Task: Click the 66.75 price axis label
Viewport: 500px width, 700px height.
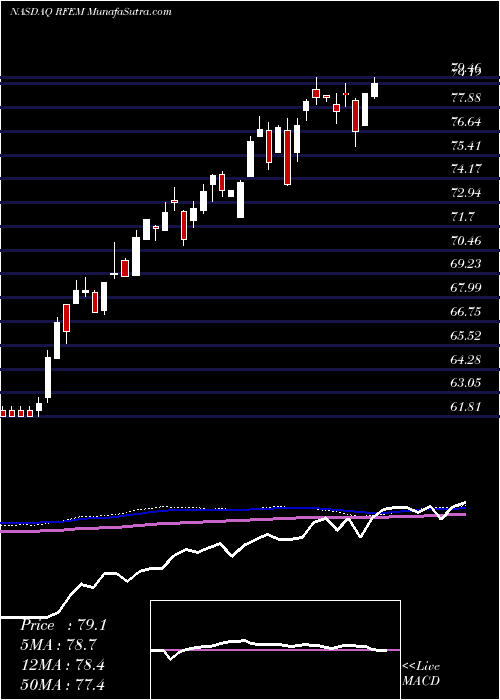Action: tap(467, 312)
